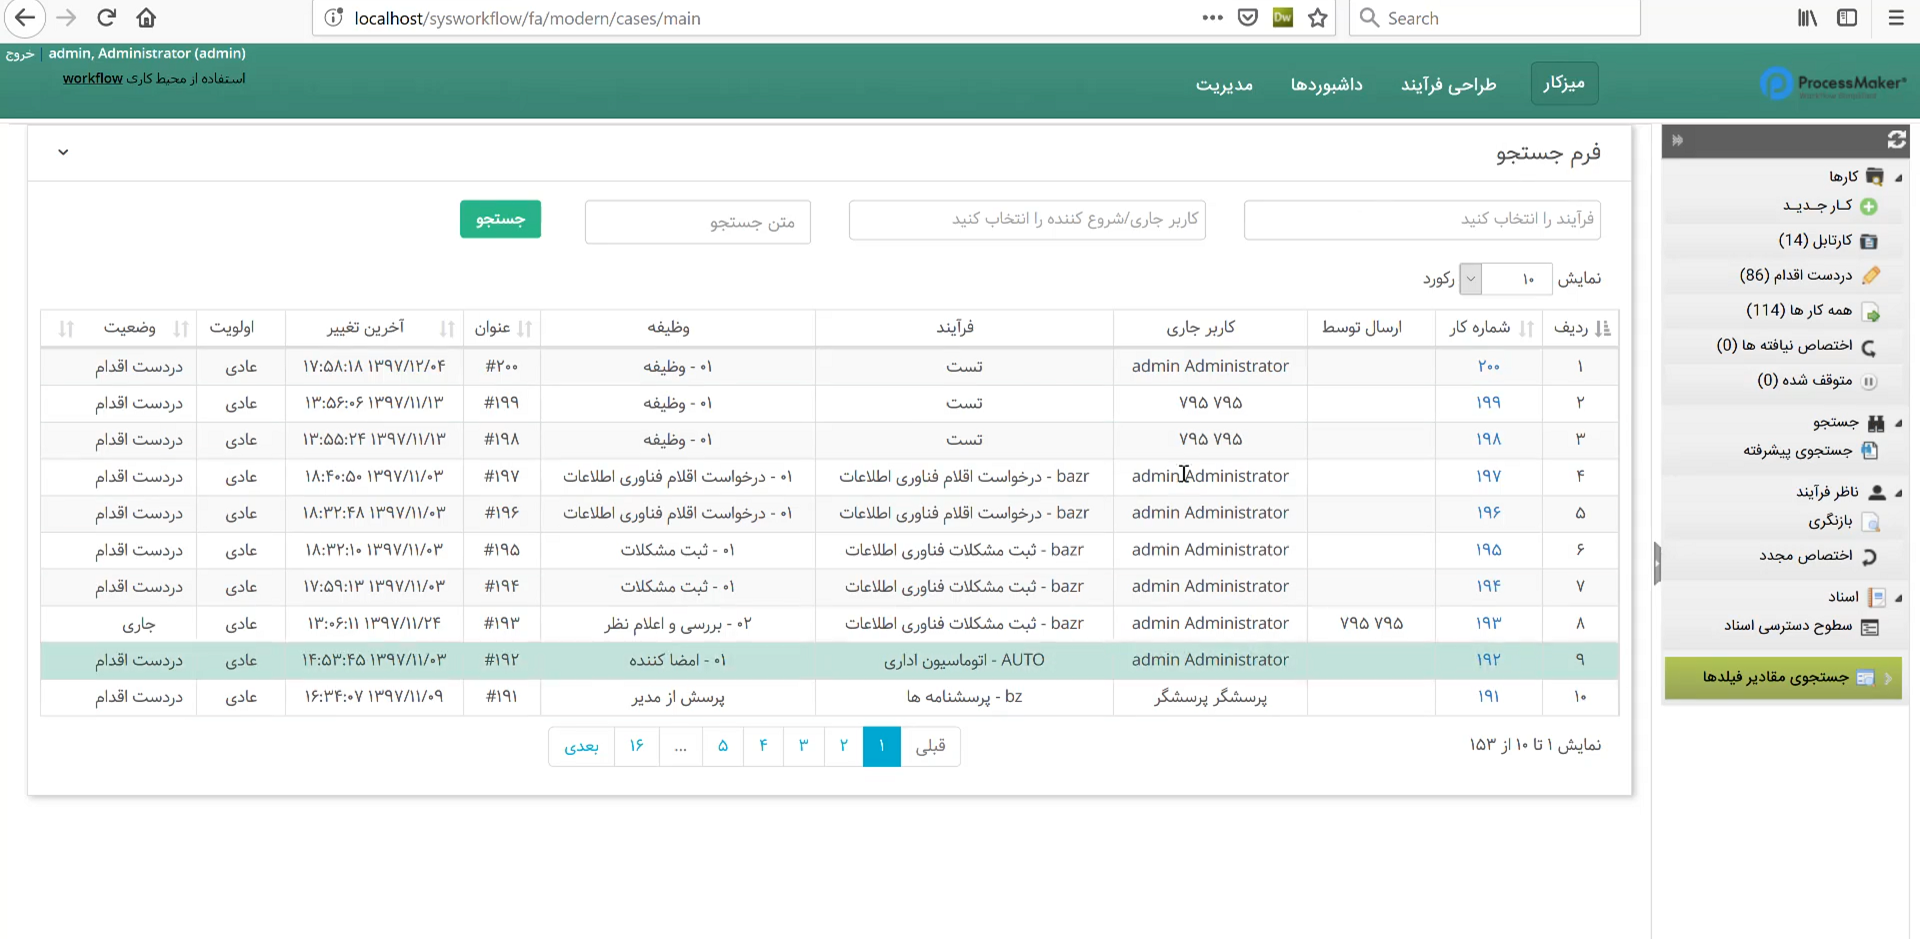Click the unassigned cases icon
1920x939 pixels.
[x=1869, y=347]
